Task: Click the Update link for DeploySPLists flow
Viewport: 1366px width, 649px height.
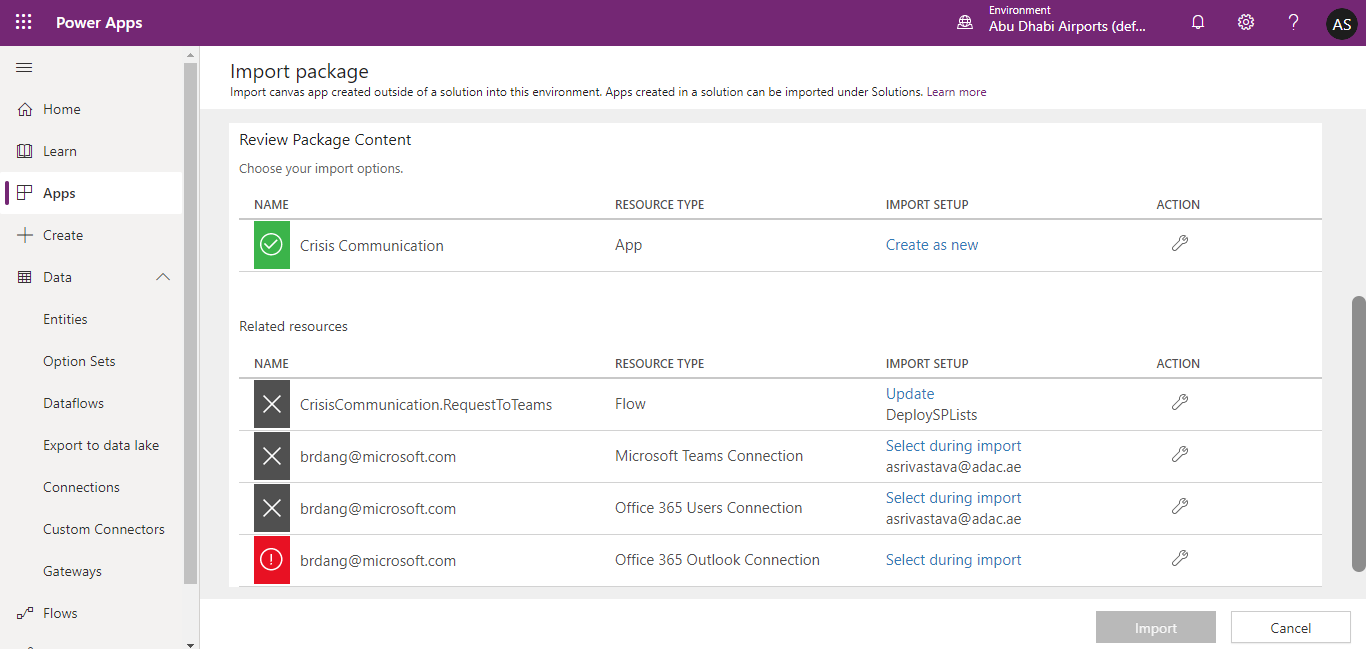Action: click(909, 393)
